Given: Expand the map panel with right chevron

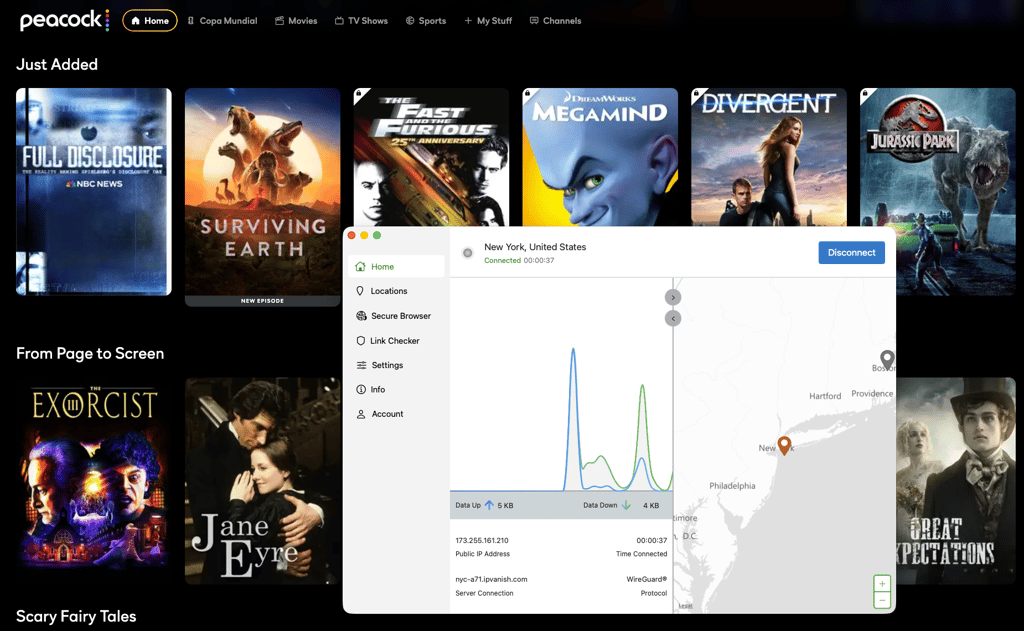Looking at the screenshot, I should point(673,298).
